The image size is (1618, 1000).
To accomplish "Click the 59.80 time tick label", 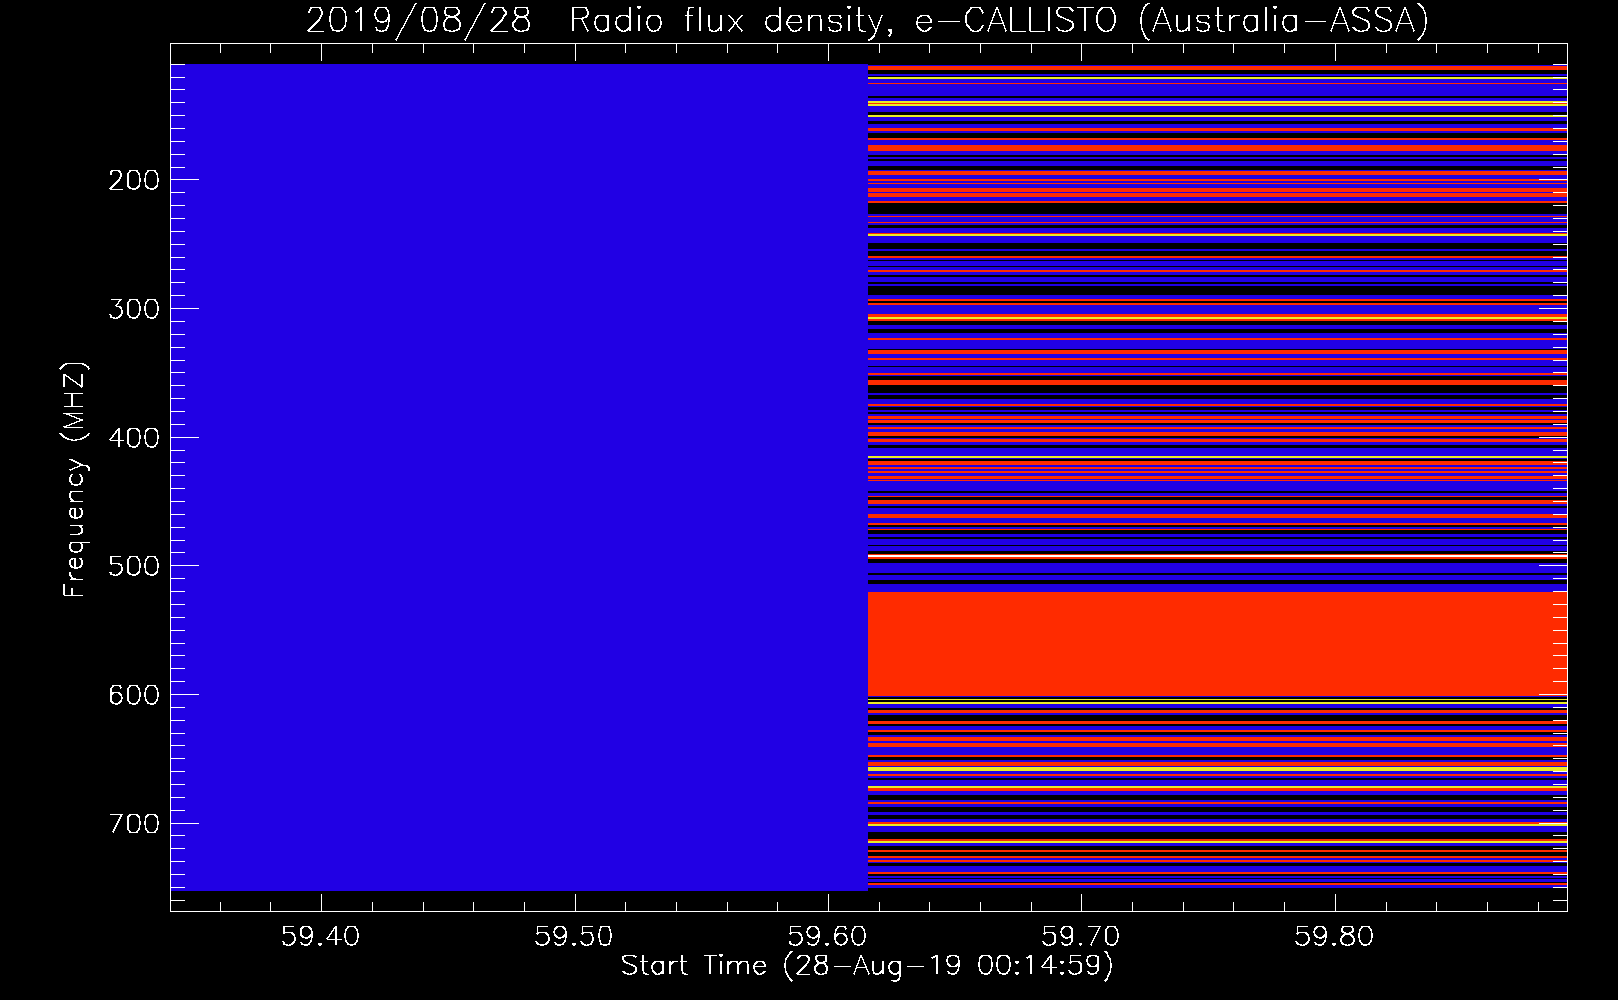I will pos(1334,937).
